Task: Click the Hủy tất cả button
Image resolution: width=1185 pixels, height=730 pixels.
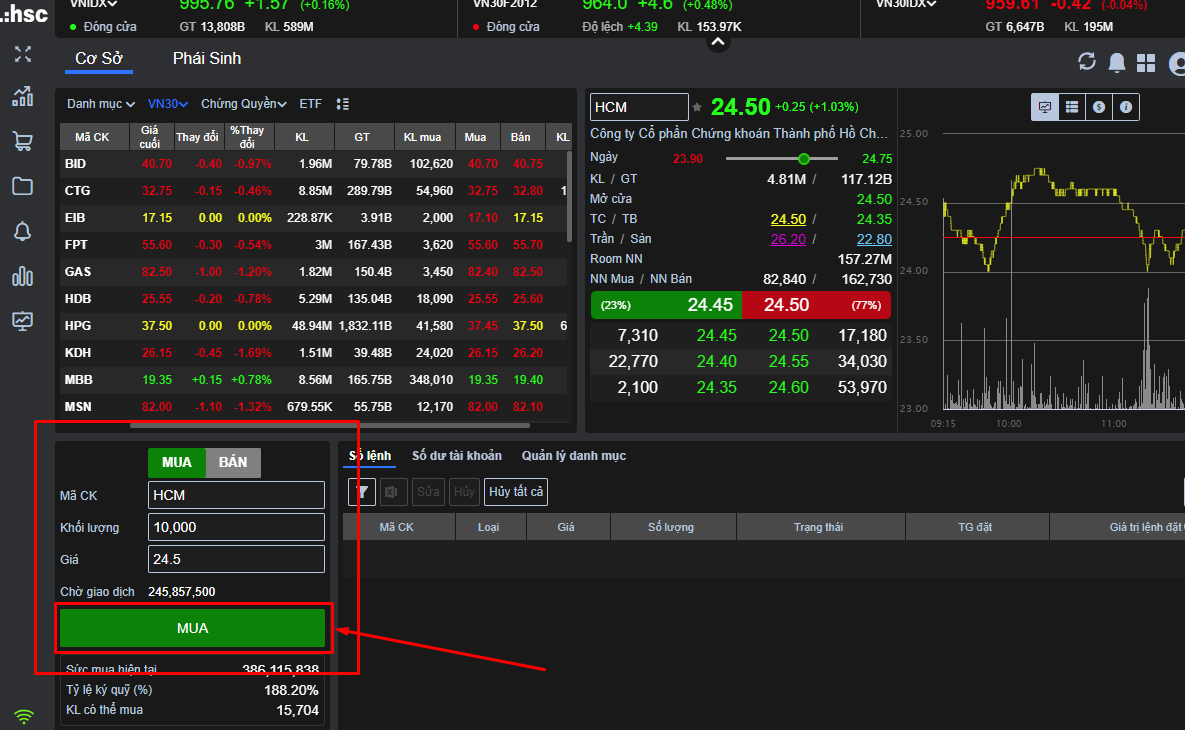Action: click(516, 492)
